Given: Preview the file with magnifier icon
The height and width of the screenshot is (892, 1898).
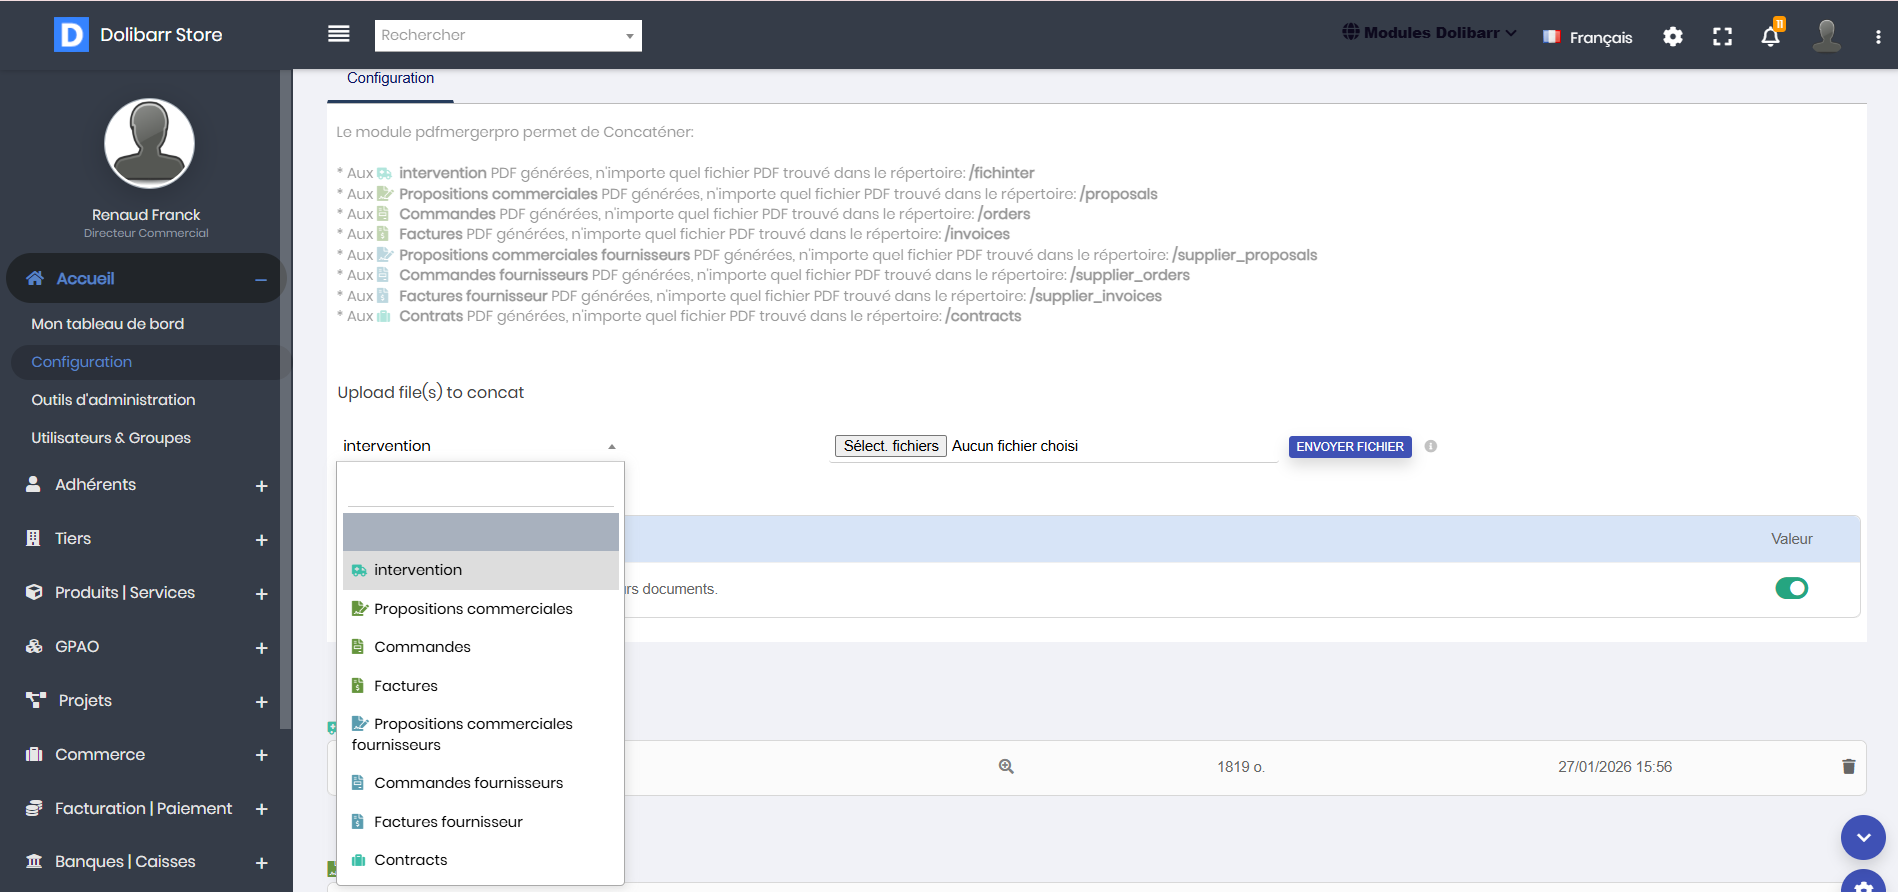Looking at the screenshot, I should click(x=1006, y=767).
